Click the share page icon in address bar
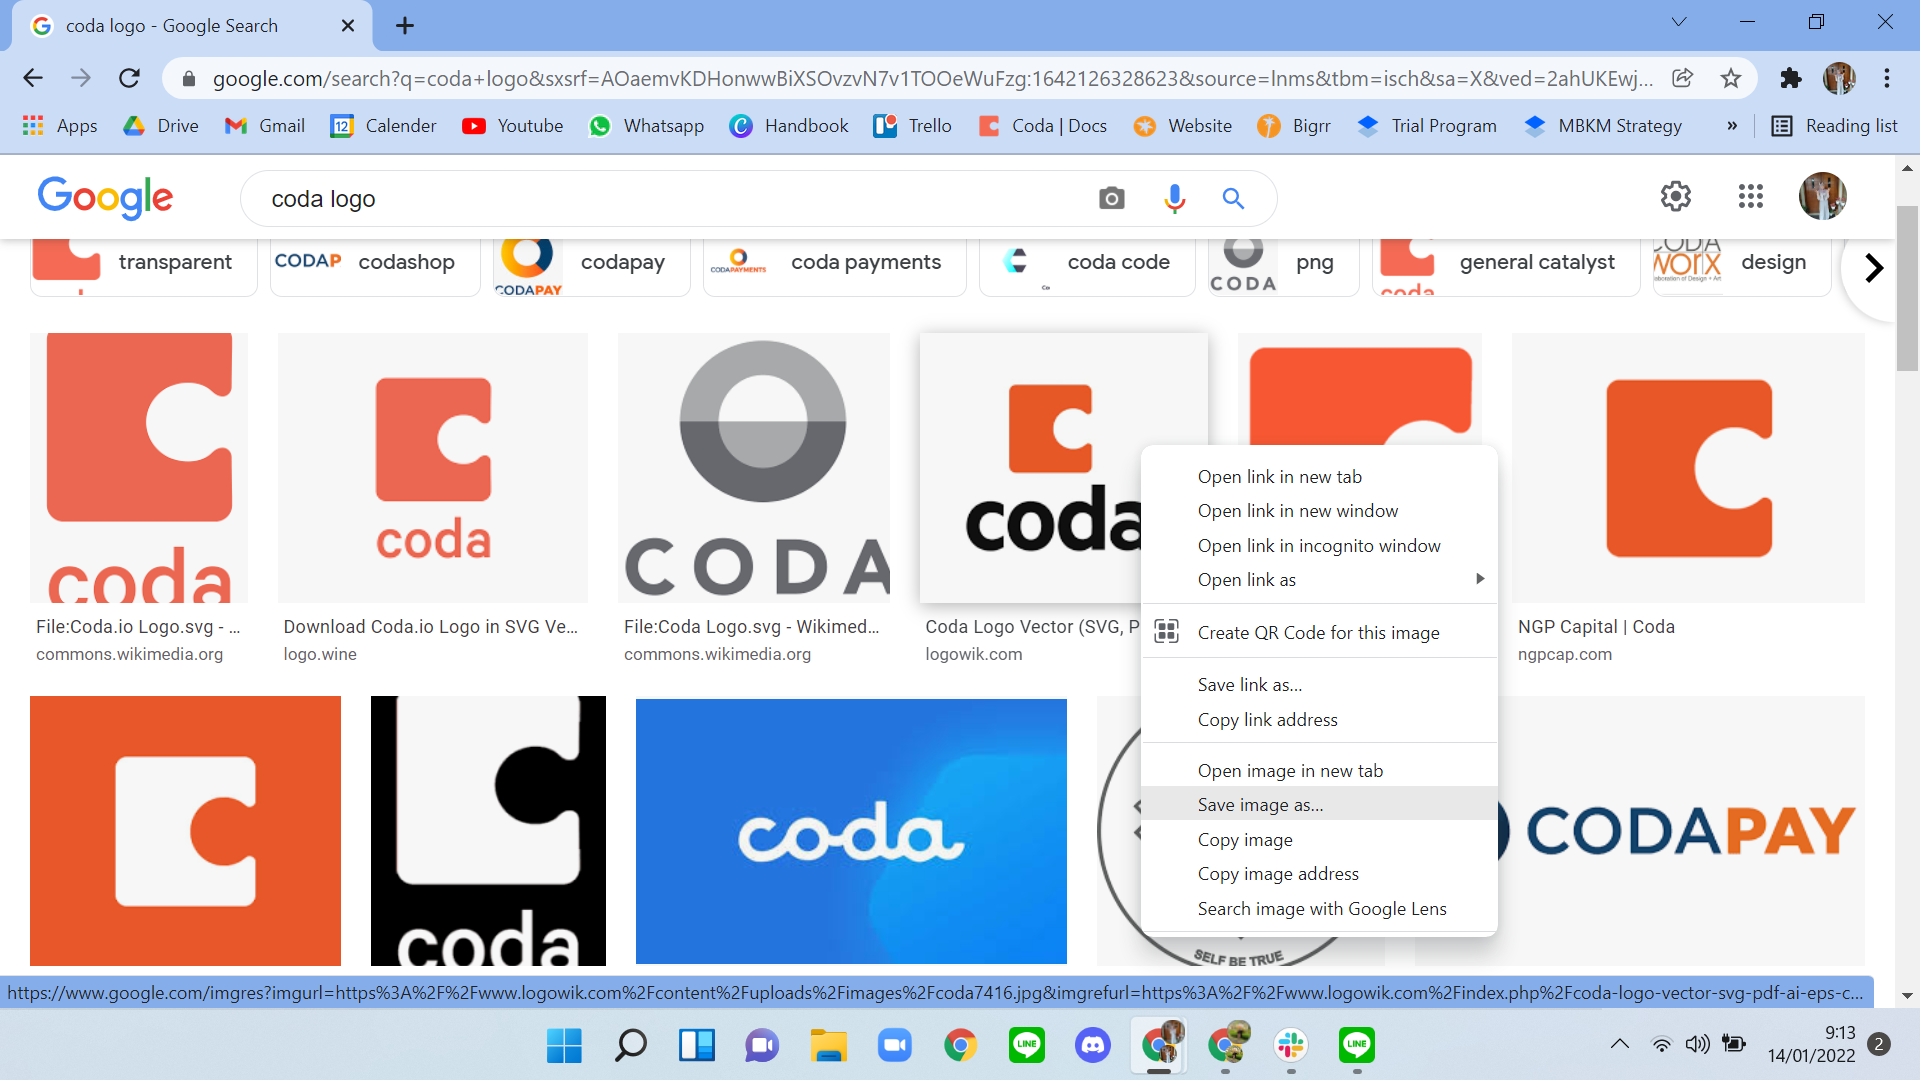This screenshot has height=1080, width=1920. pyautogui.click(x=1683, y=78)
